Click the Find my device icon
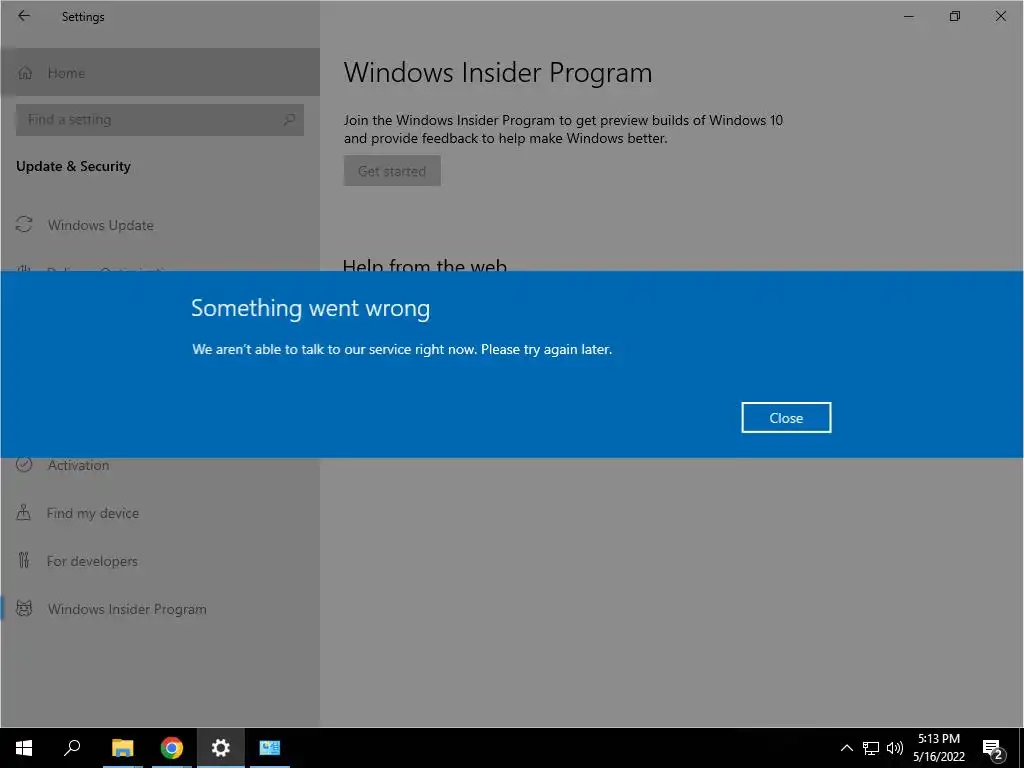The image size is (1024, 768). pos(24,513)
